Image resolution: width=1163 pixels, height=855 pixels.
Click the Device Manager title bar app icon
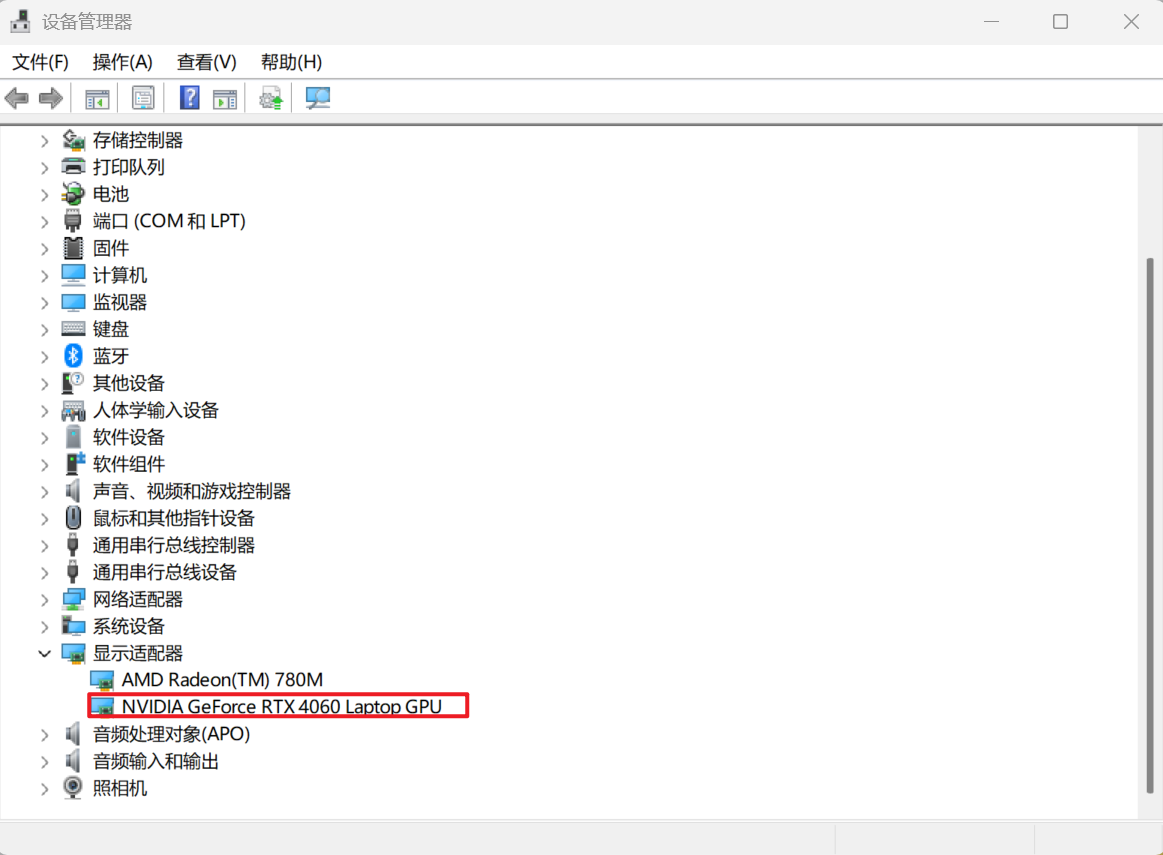point(21,22)
